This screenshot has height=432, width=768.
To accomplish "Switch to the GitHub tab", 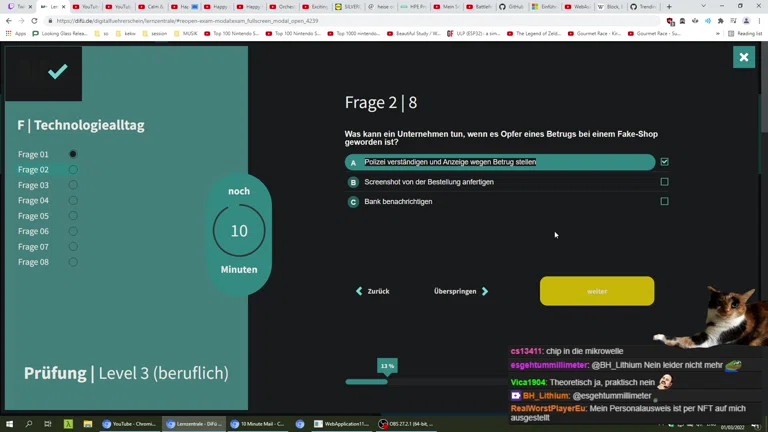I will pos(511,7).
